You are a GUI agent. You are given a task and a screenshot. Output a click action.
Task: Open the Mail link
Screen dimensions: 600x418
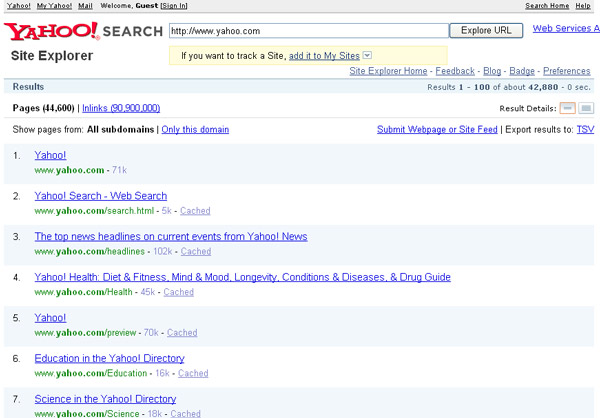coord(85,6)
